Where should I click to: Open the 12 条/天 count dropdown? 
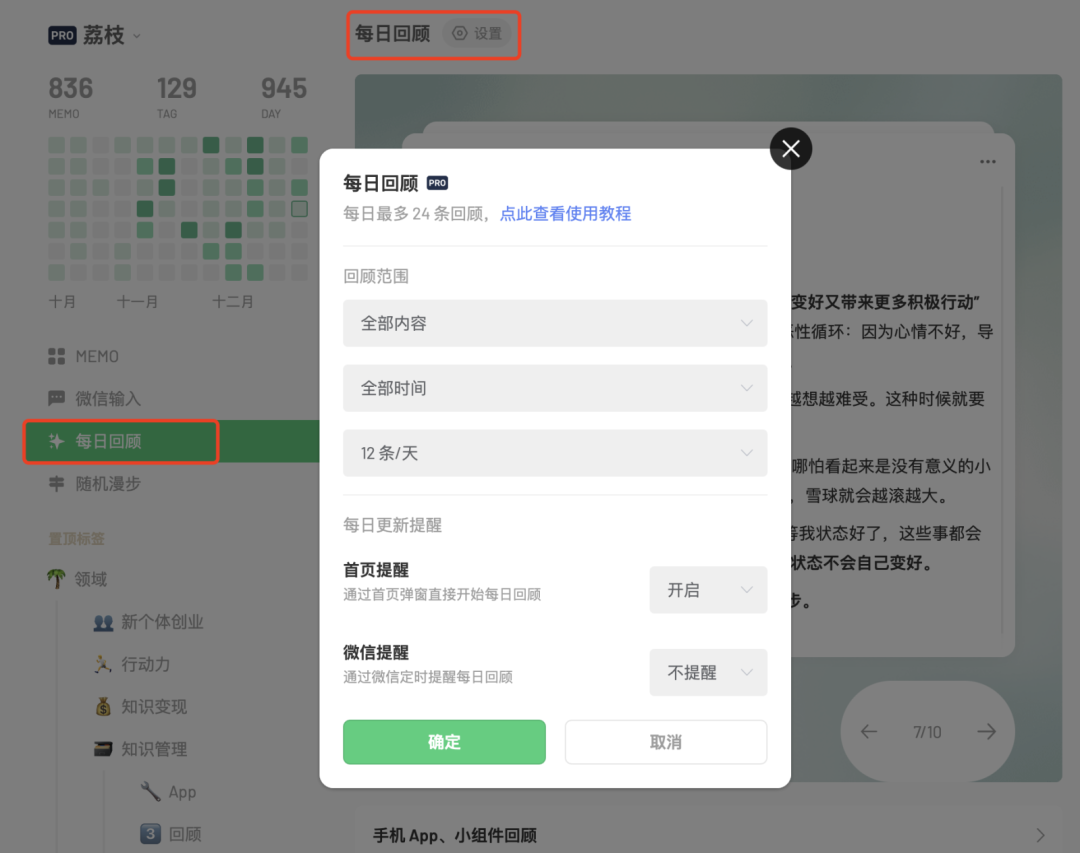pyautogui.click(x=555, y=453)
